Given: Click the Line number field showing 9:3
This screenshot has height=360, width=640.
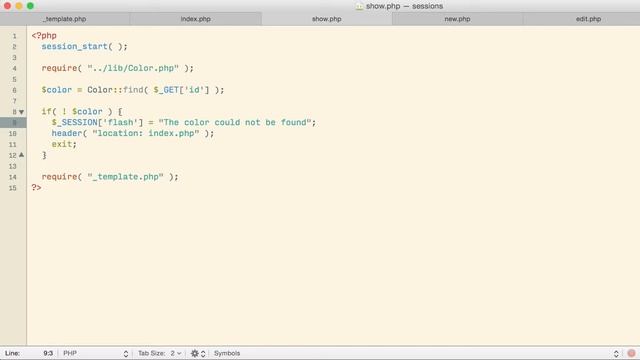Looking at the screenshot, I should pos(48,353).
